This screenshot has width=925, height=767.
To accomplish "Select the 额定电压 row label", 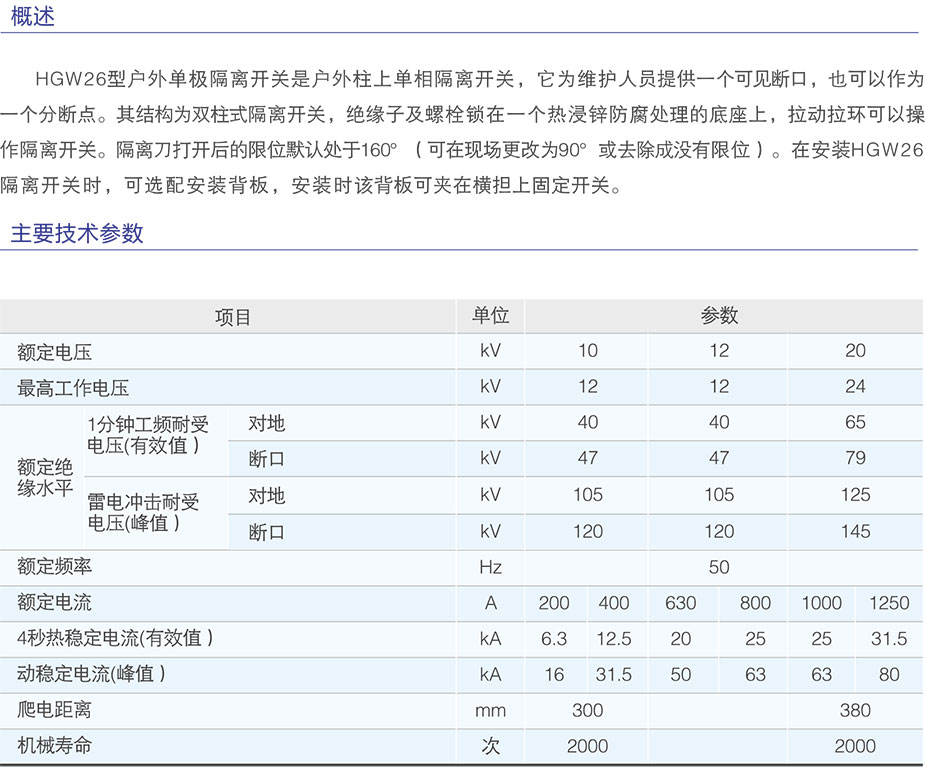I will 55,352.
